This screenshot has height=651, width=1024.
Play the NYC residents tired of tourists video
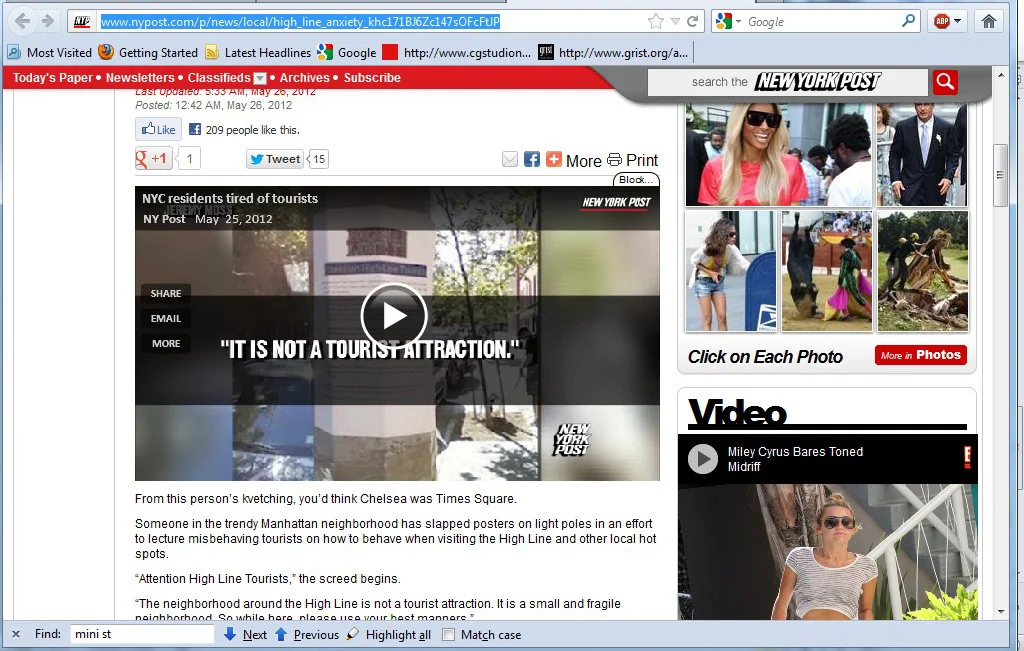[394, 317]
